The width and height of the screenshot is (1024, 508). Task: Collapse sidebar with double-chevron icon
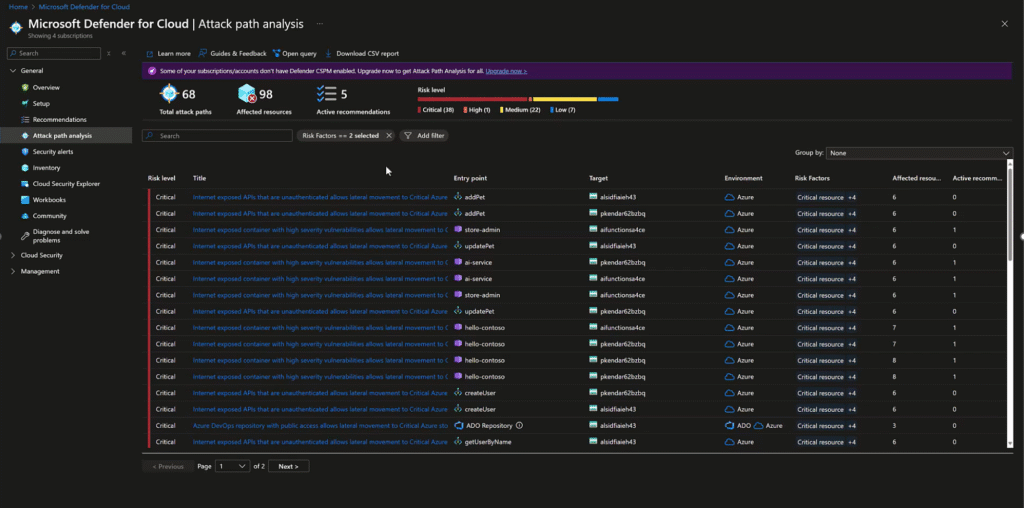tap(123, 53)
